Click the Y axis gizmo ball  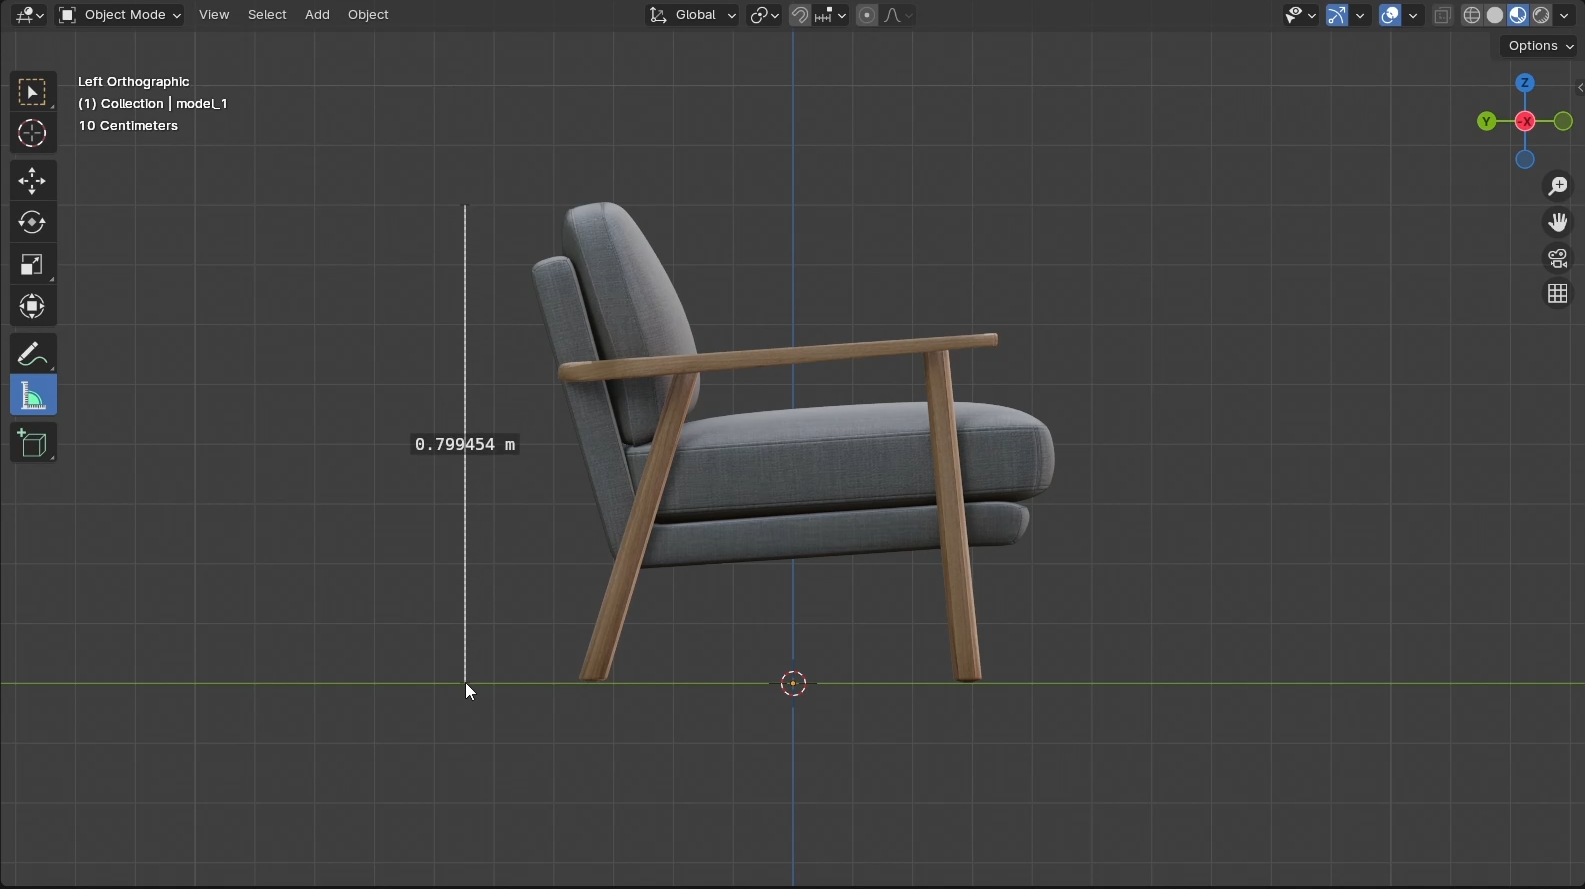(x=1487, y=121)
